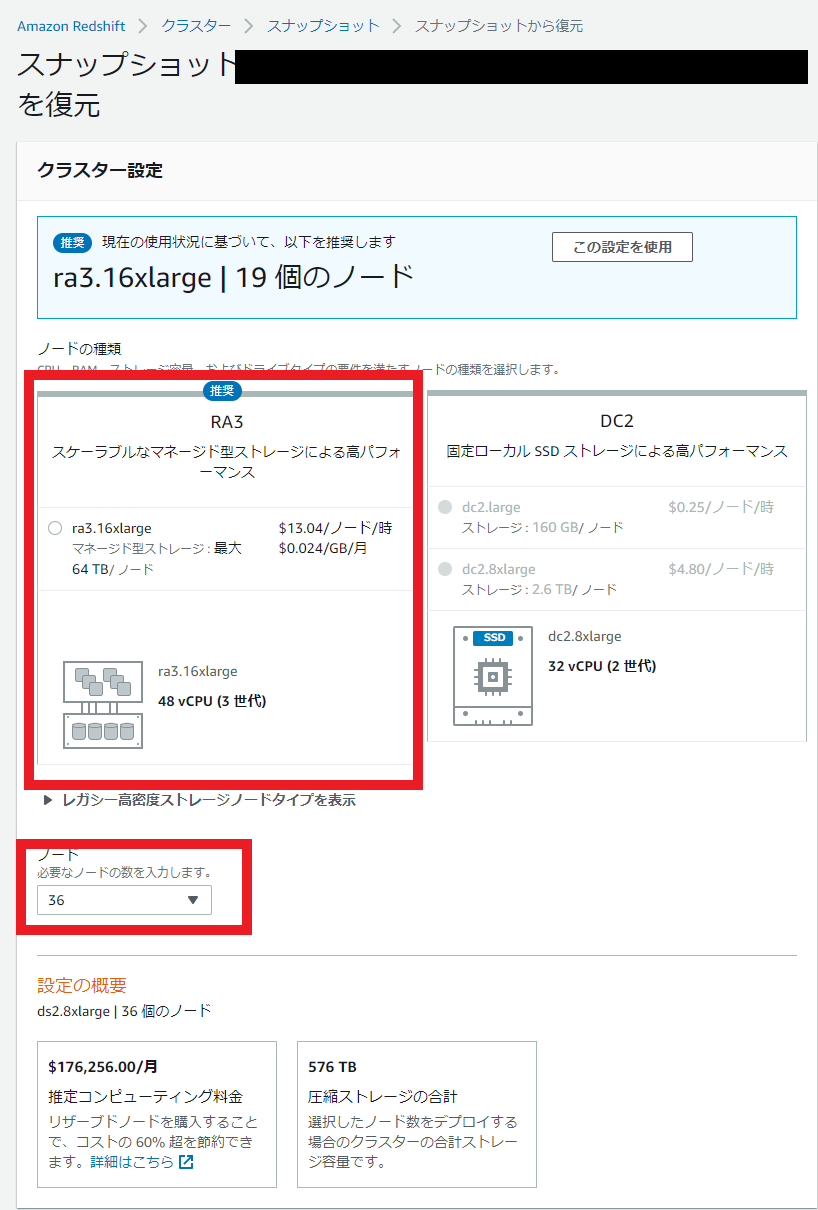Click the 推奨 badge in the recommendation banner
Viewport: 818px width, 1210px height.
point(73,243)
